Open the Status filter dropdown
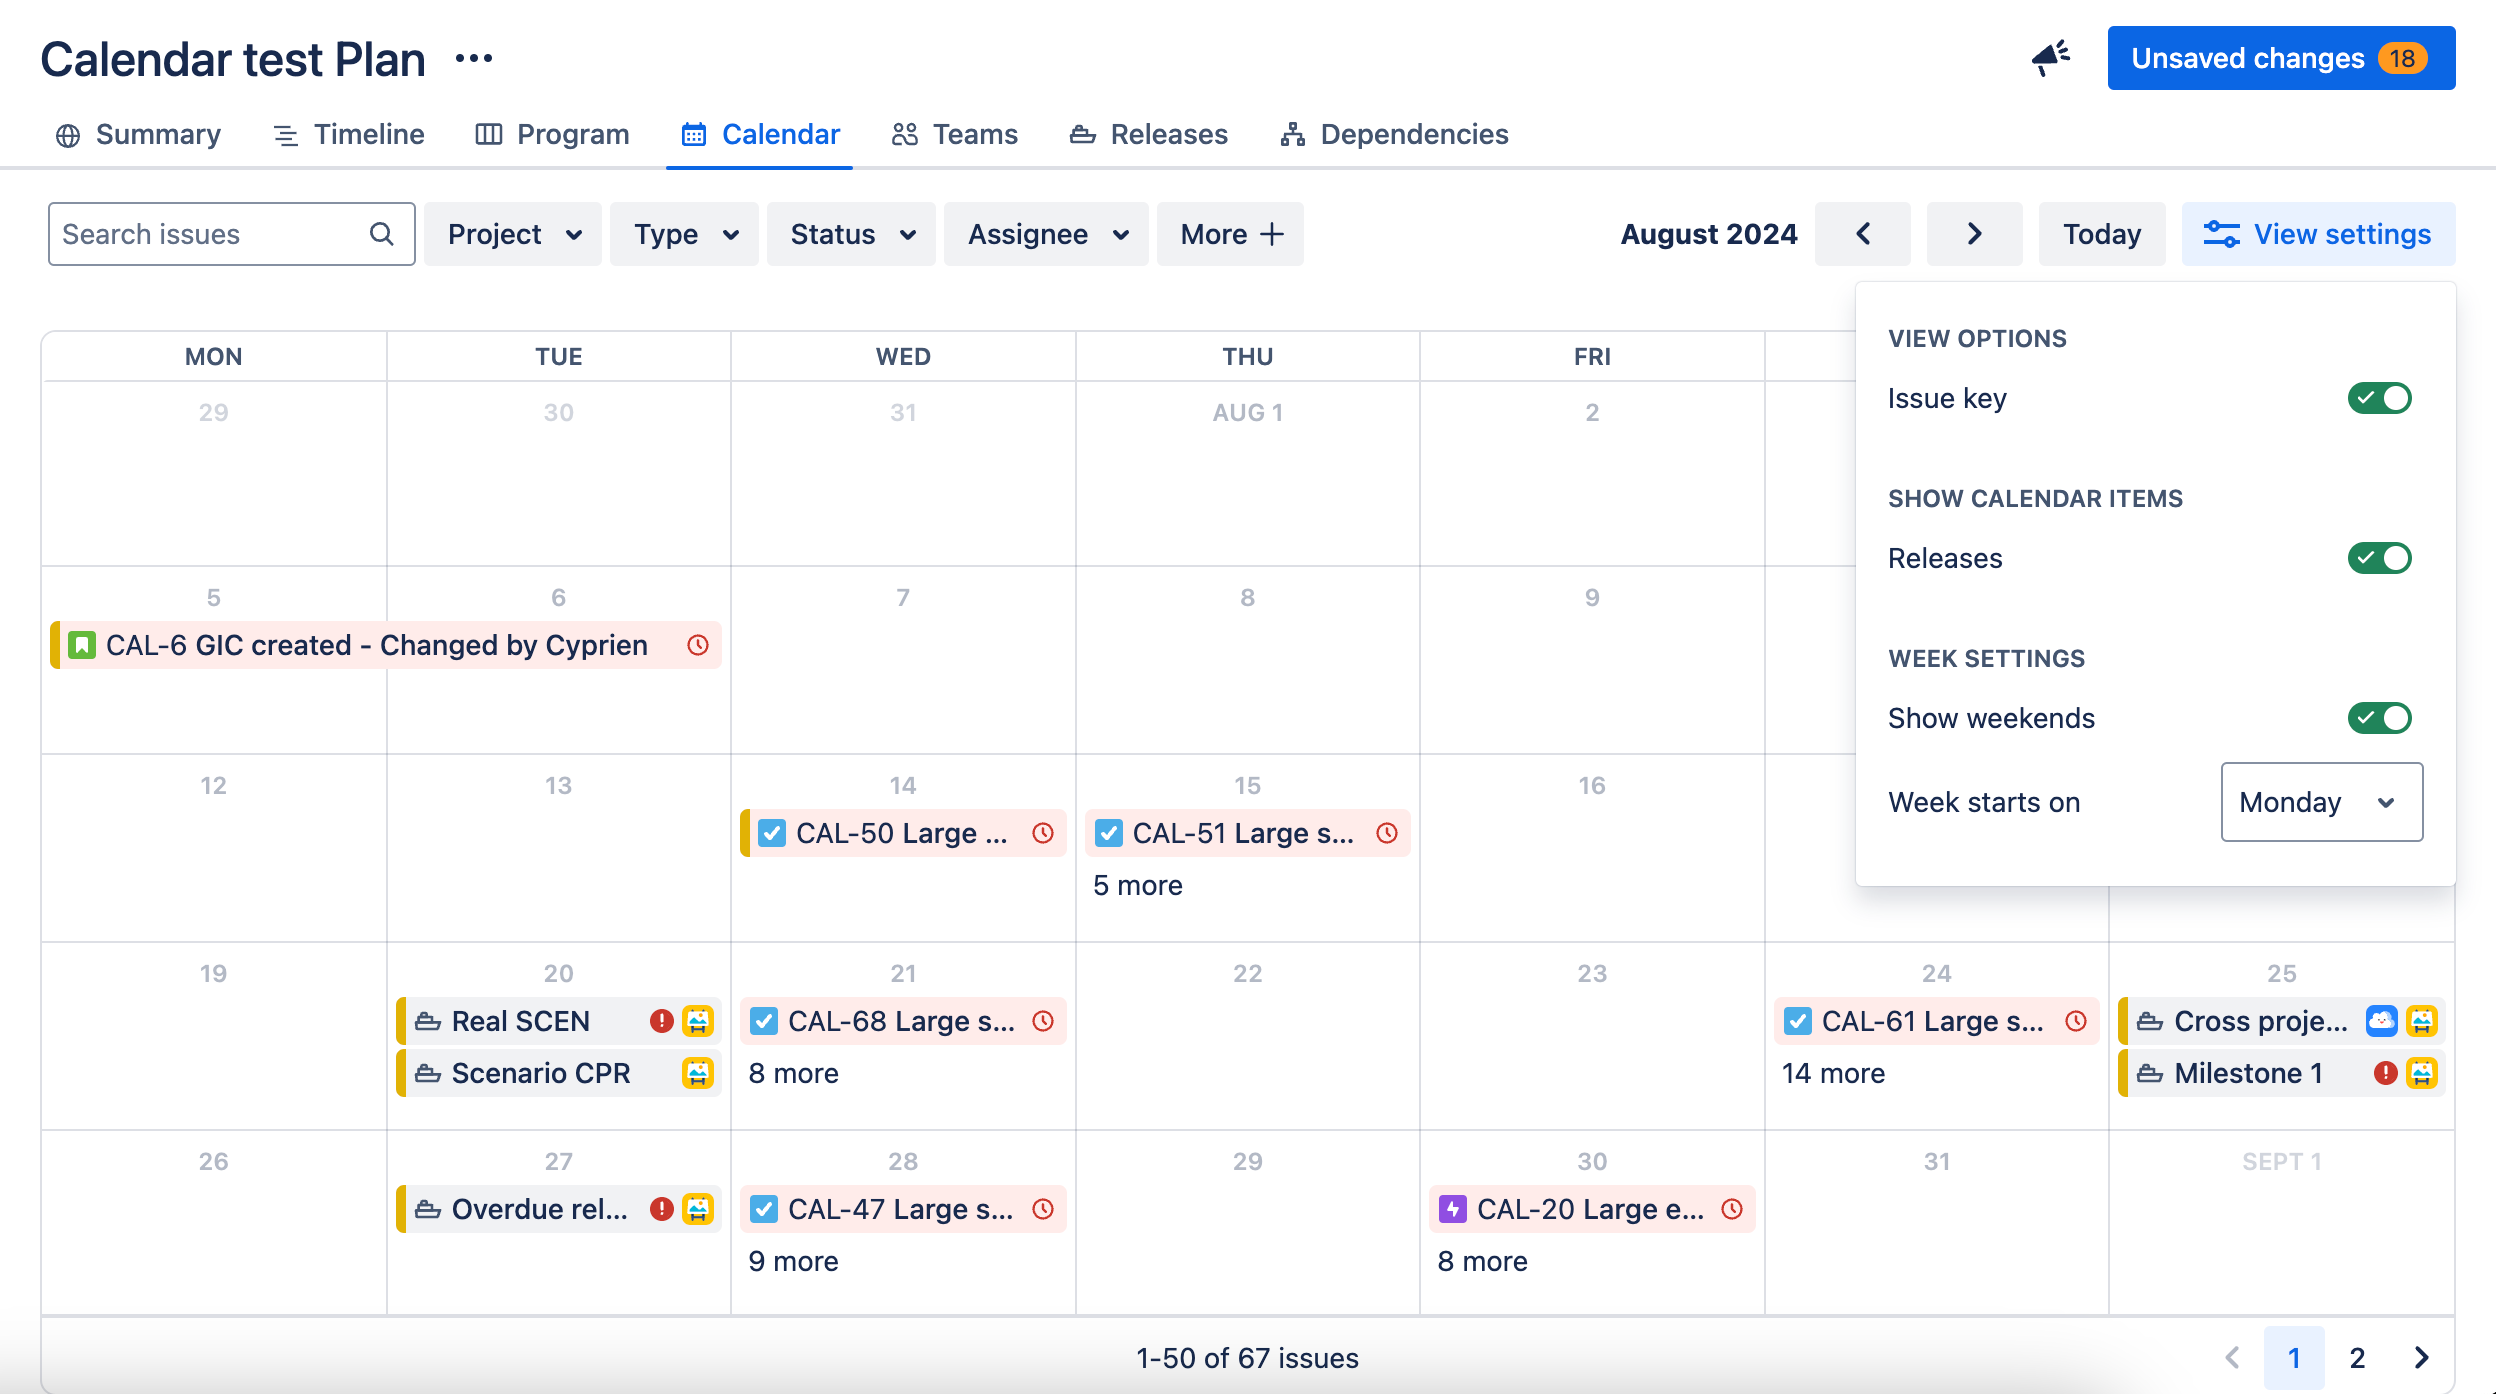This screenshot has height=1394, width=2496. pos(850,233)
